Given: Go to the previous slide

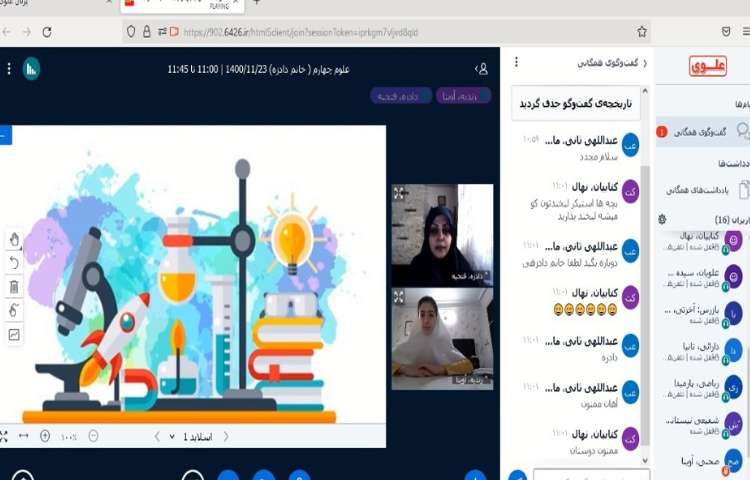Looking at the screenshot, I should point(157,436).
